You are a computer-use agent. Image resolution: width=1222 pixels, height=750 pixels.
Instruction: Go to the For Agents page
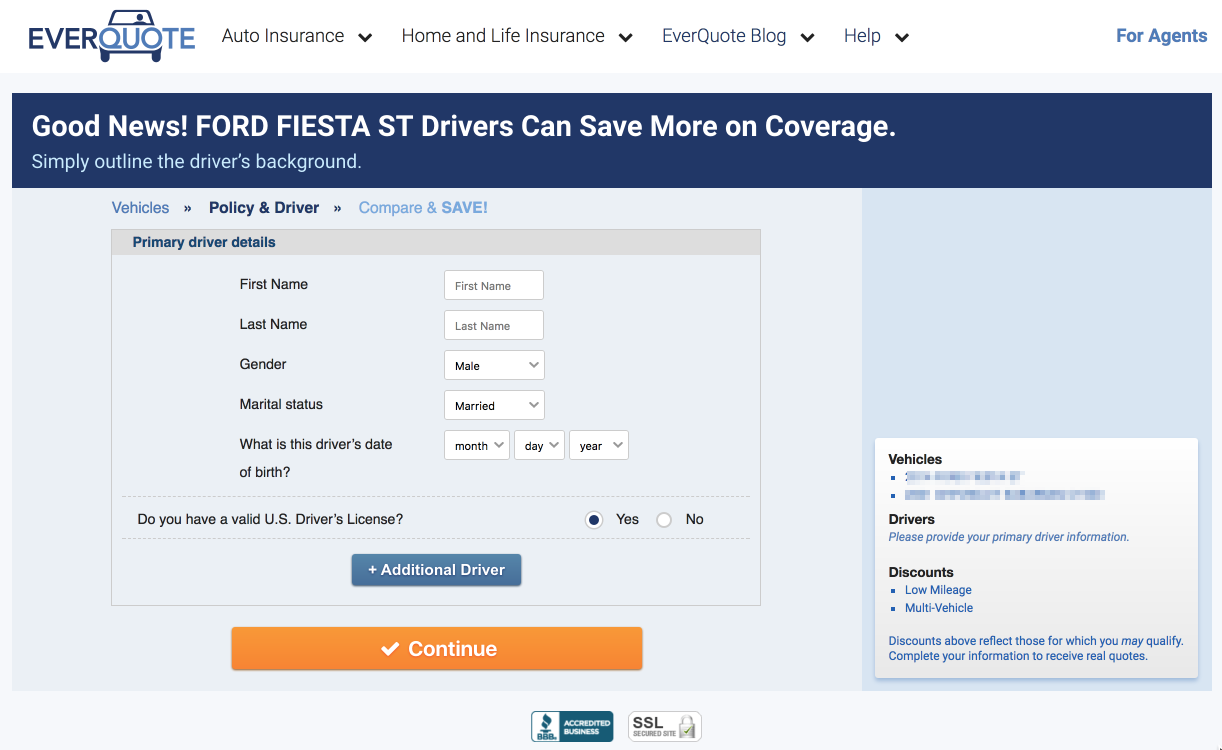pyautogui.click(x=1162, y=36)
